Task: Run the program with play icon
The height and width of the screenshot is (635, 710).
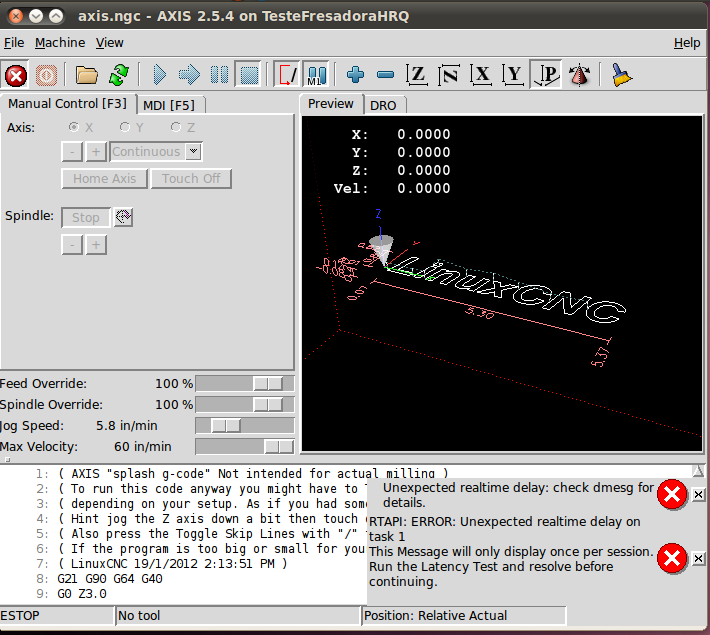Action: coord(159,75)
